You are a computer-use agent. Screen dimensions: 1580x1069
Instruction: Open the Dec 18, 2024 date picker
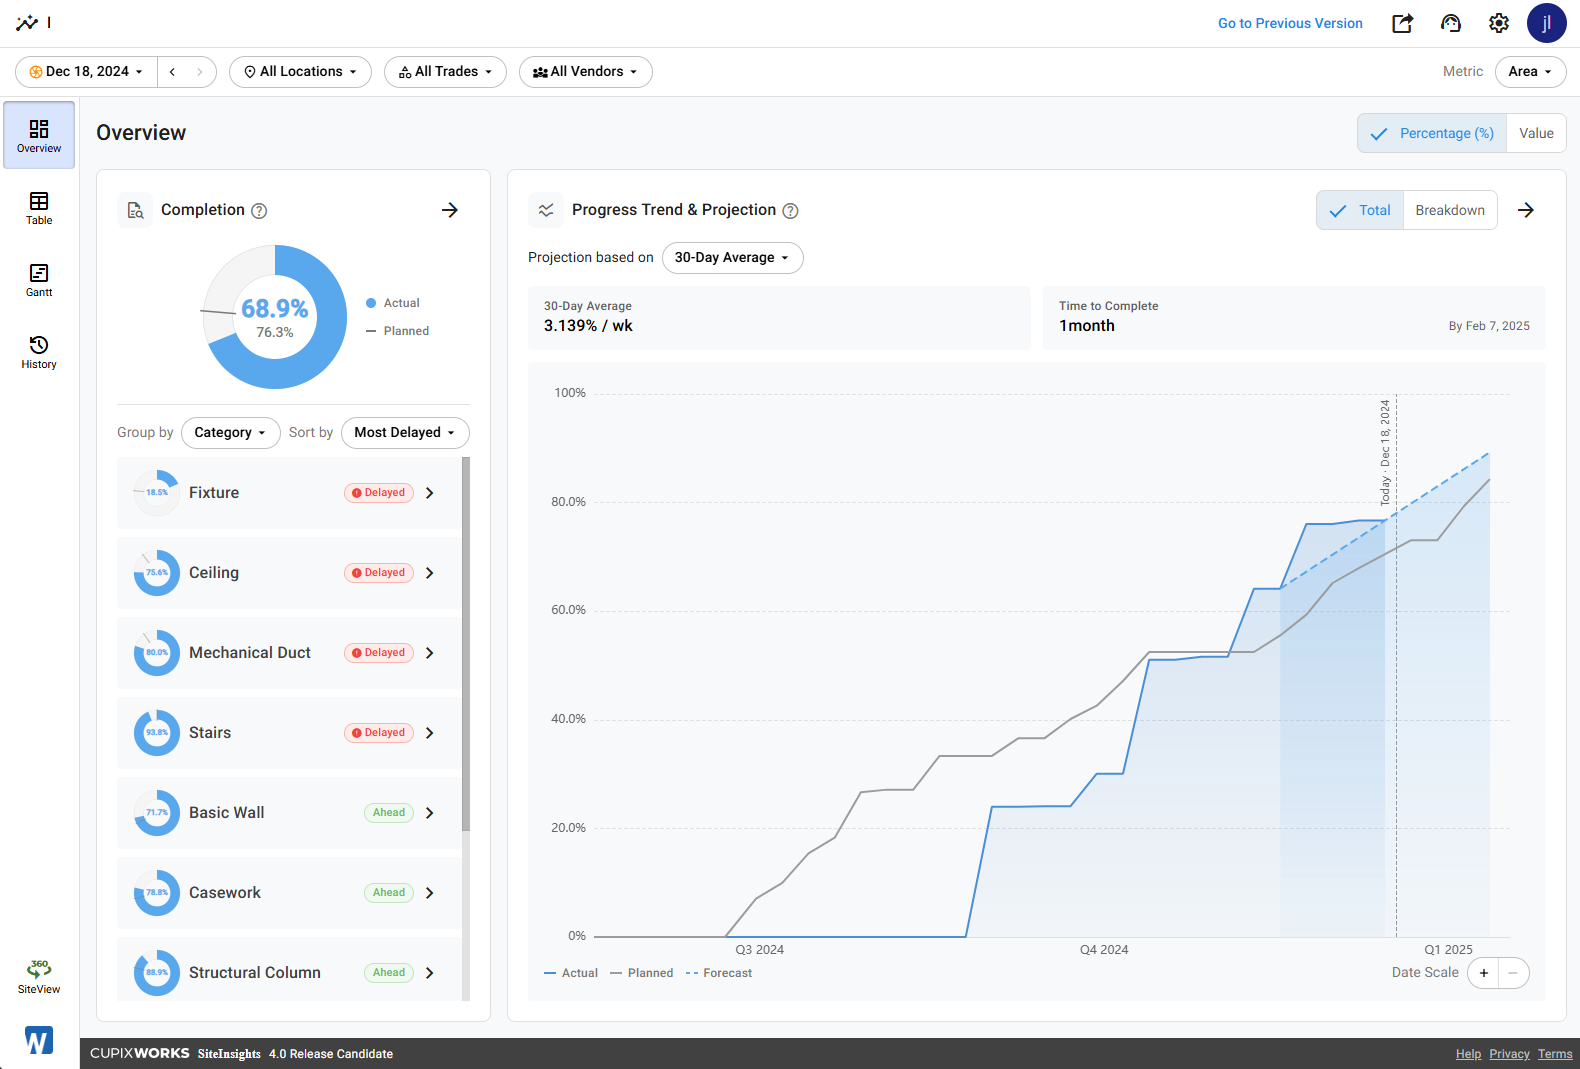(87, 72)
